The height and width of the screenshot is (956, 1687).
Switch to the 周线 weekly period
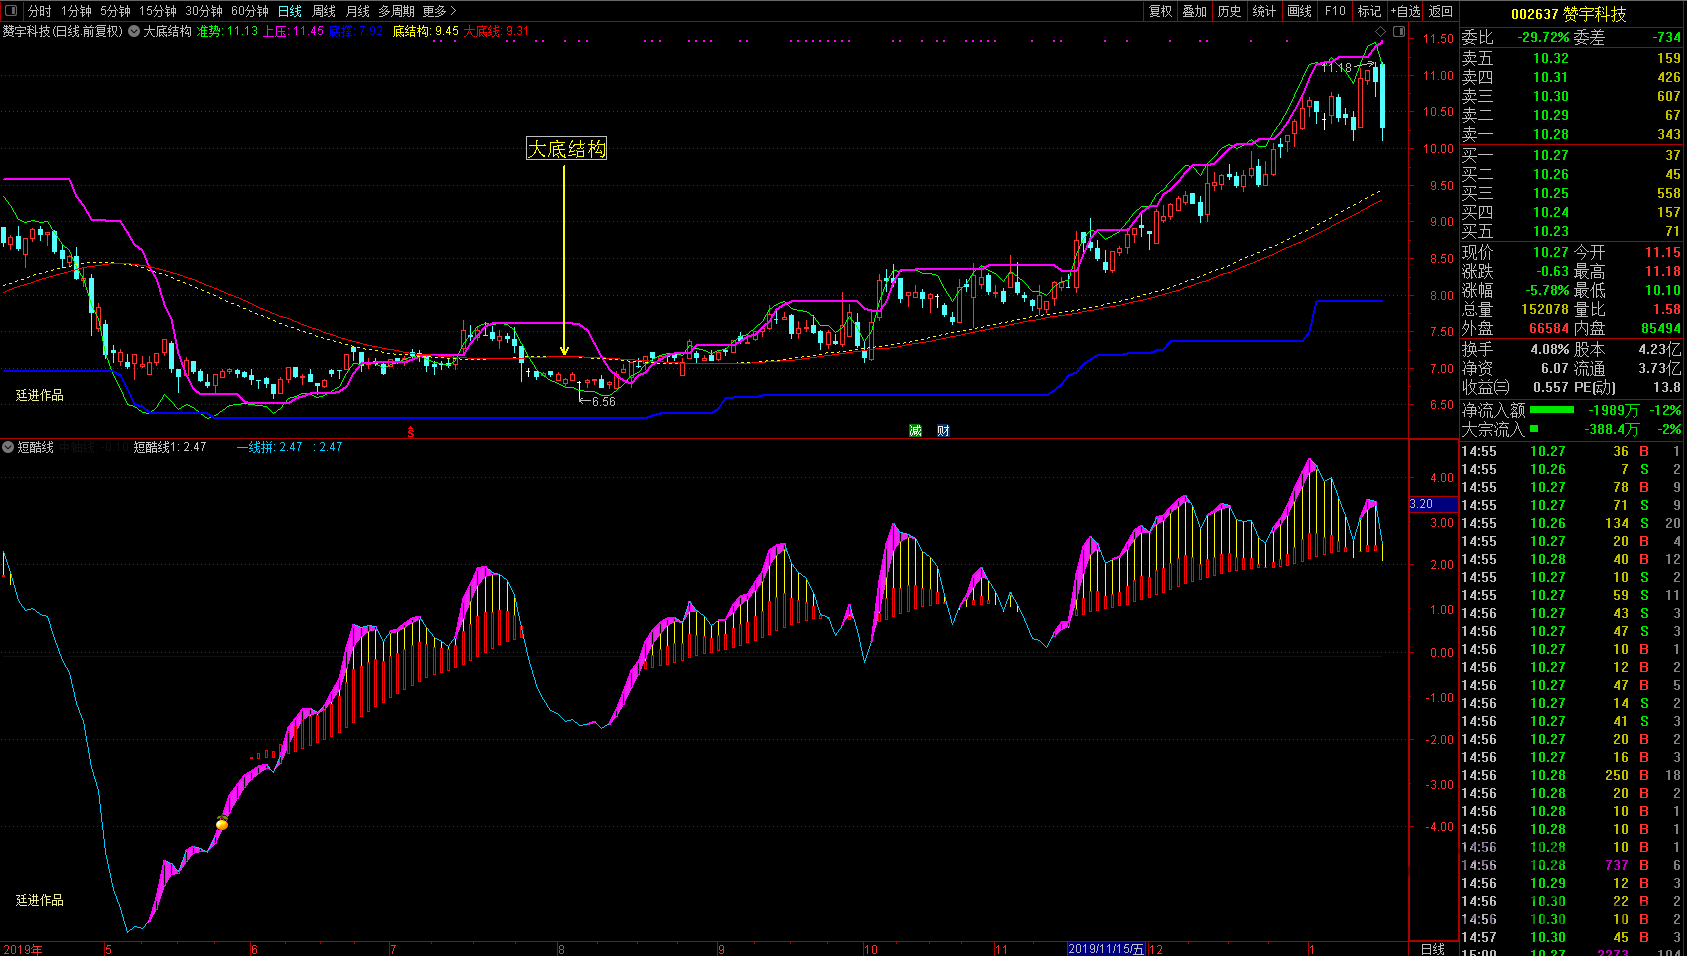coord(324,11)
